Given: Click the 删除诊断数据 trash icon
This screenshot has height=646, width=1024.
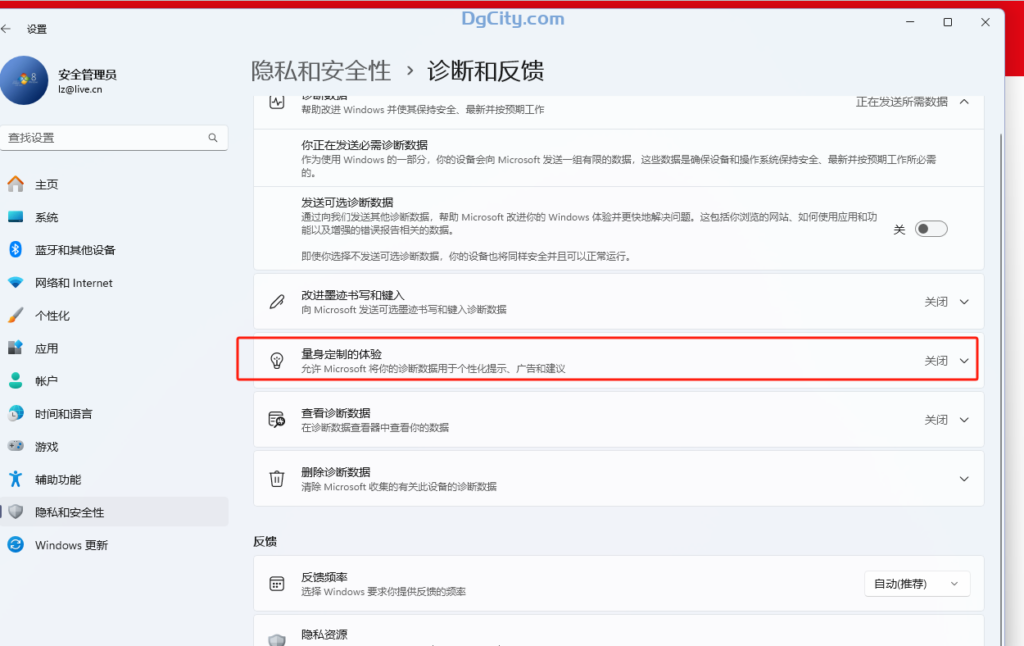Looking at the screenshot, I should [x=277, y=478].
